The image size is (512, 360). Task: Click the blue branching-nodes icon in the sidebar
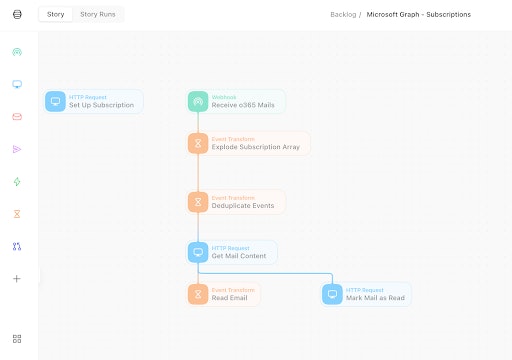17,246
